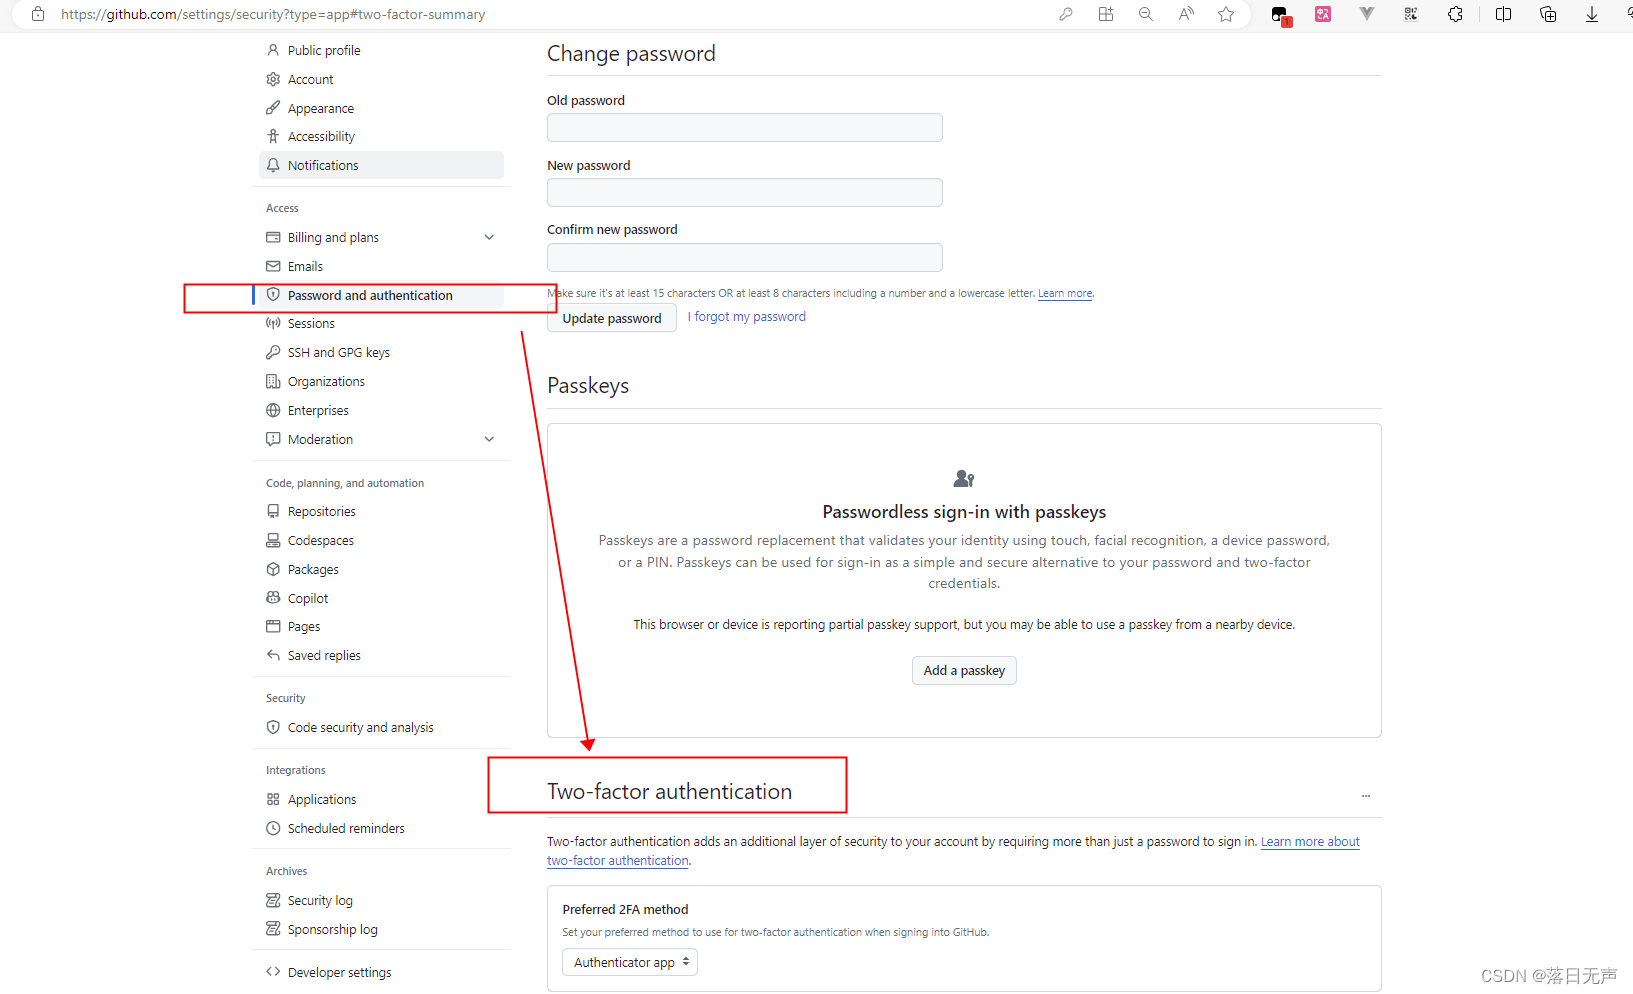This screenshot has height=994, width=1633.
Task: Click the Confirm new password field
Action: pyautogui.click(x=745, y=257)
